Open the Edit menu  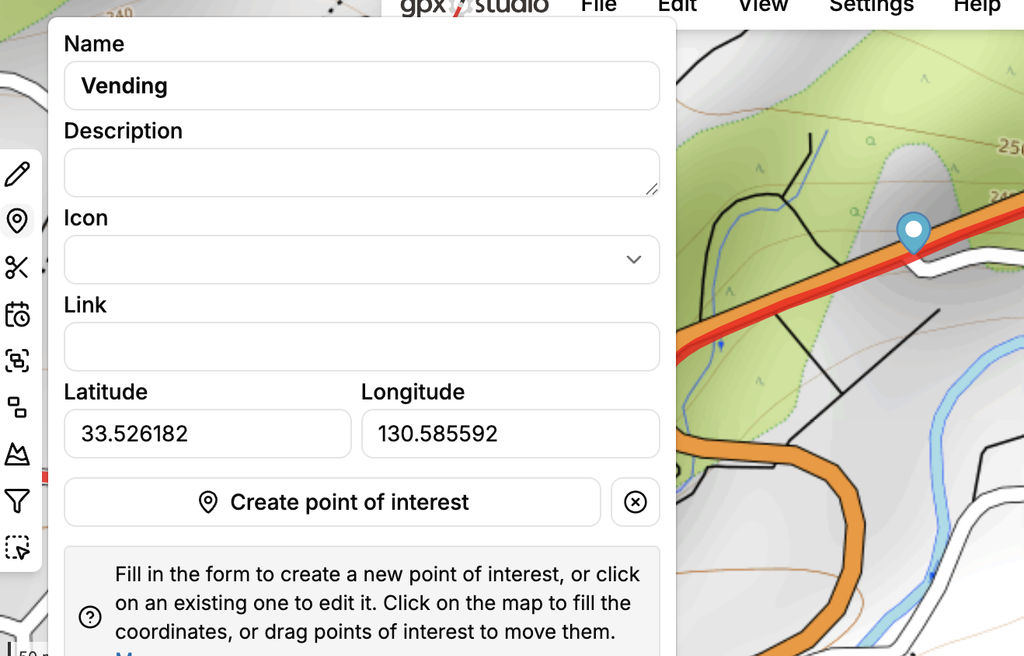point(677,7)
